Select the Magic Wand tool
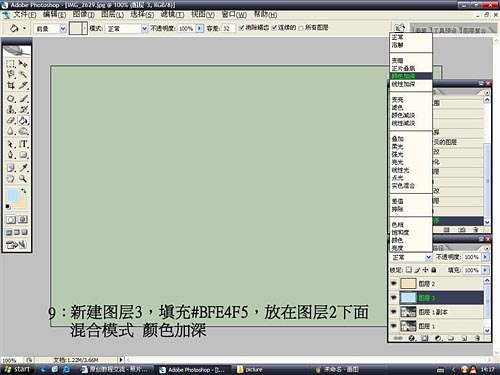 pyautogui.click(x=23, y=74)
